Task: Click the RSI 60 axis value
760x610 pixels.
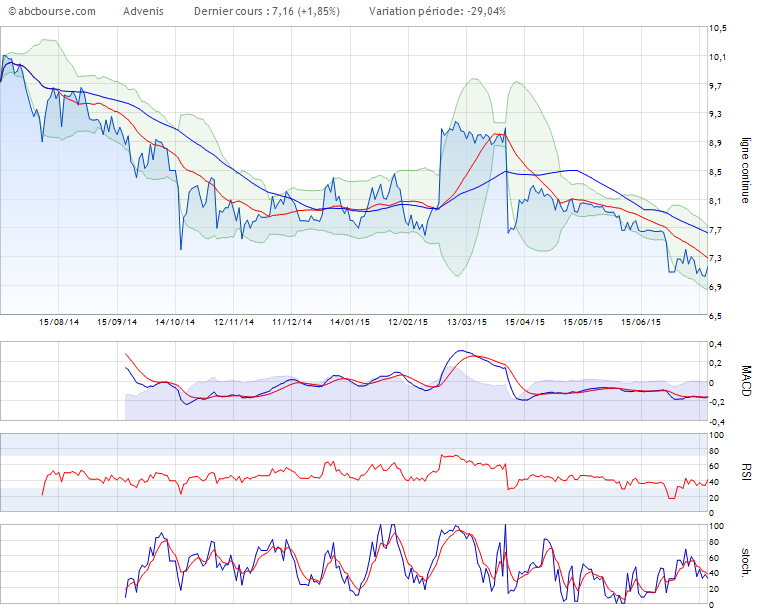Action: [714, 467]
